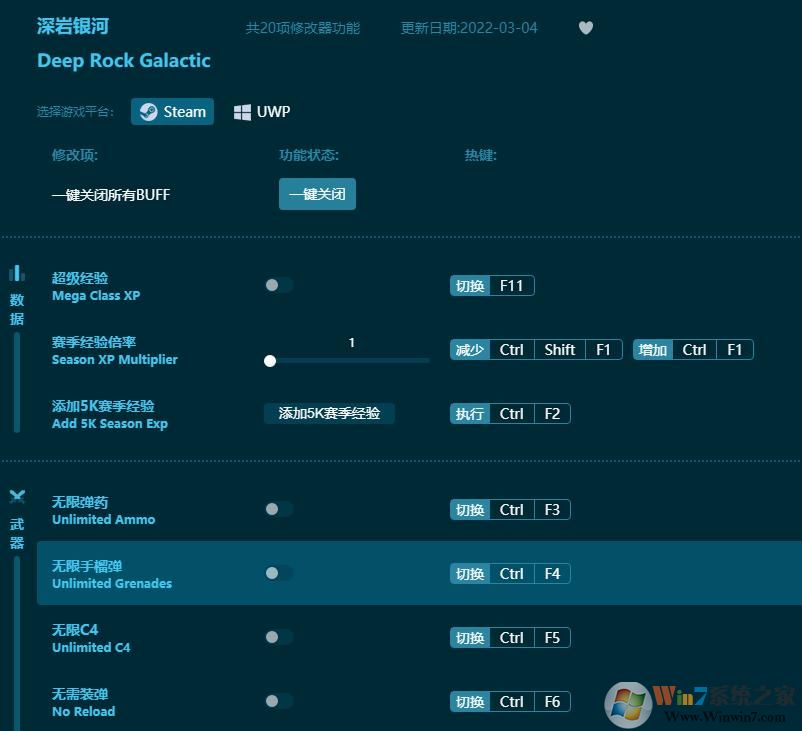This screenshot has width=802, height=731.
Task: Click the heart favorite icon at top
Action: click(x=586, y=28)
